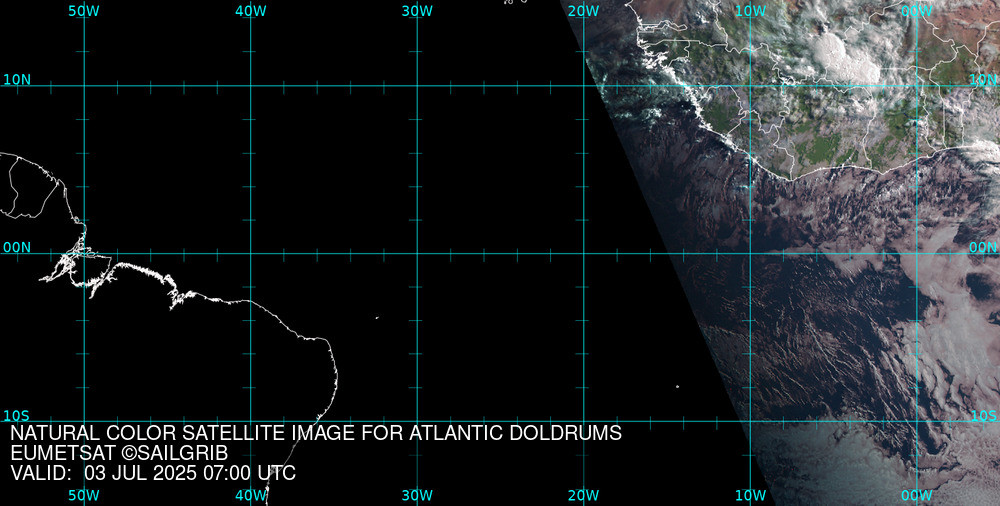The width and height of the screenshot is (1000, 506).
Task: Select the 00W label along the bottom edge
Action: (917, 496)
